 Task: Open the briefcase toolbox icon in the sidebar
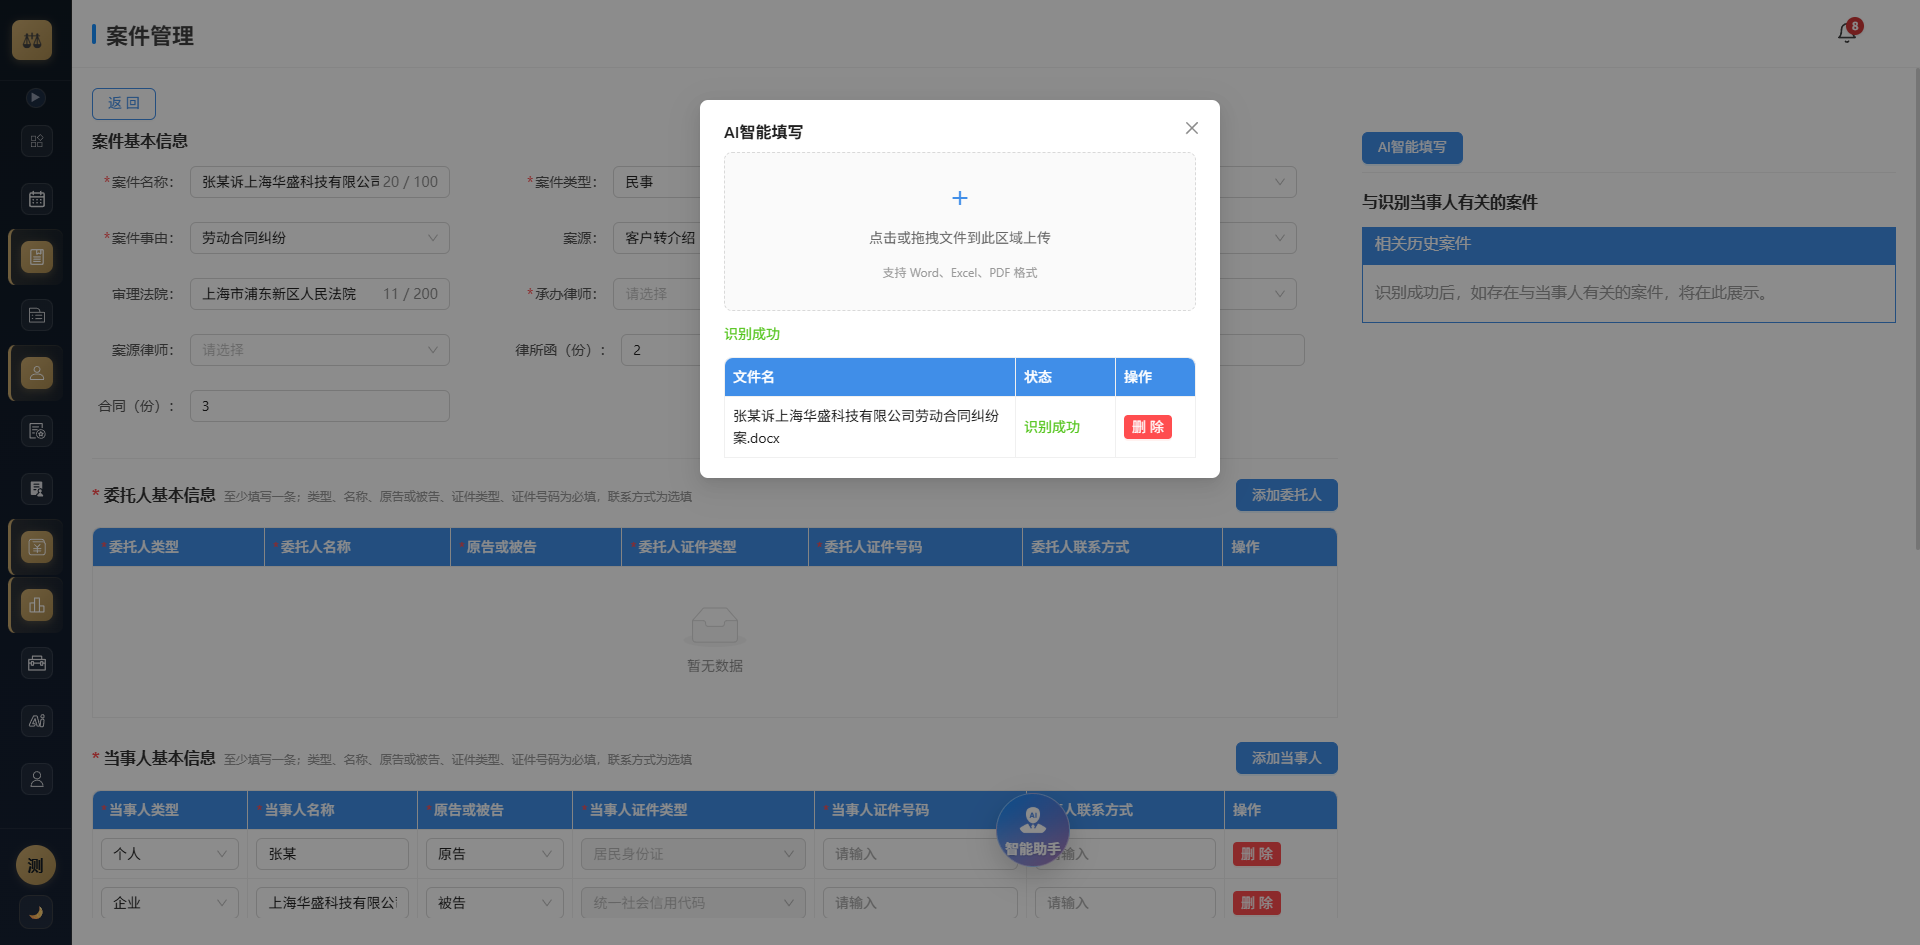pos(37,663)
